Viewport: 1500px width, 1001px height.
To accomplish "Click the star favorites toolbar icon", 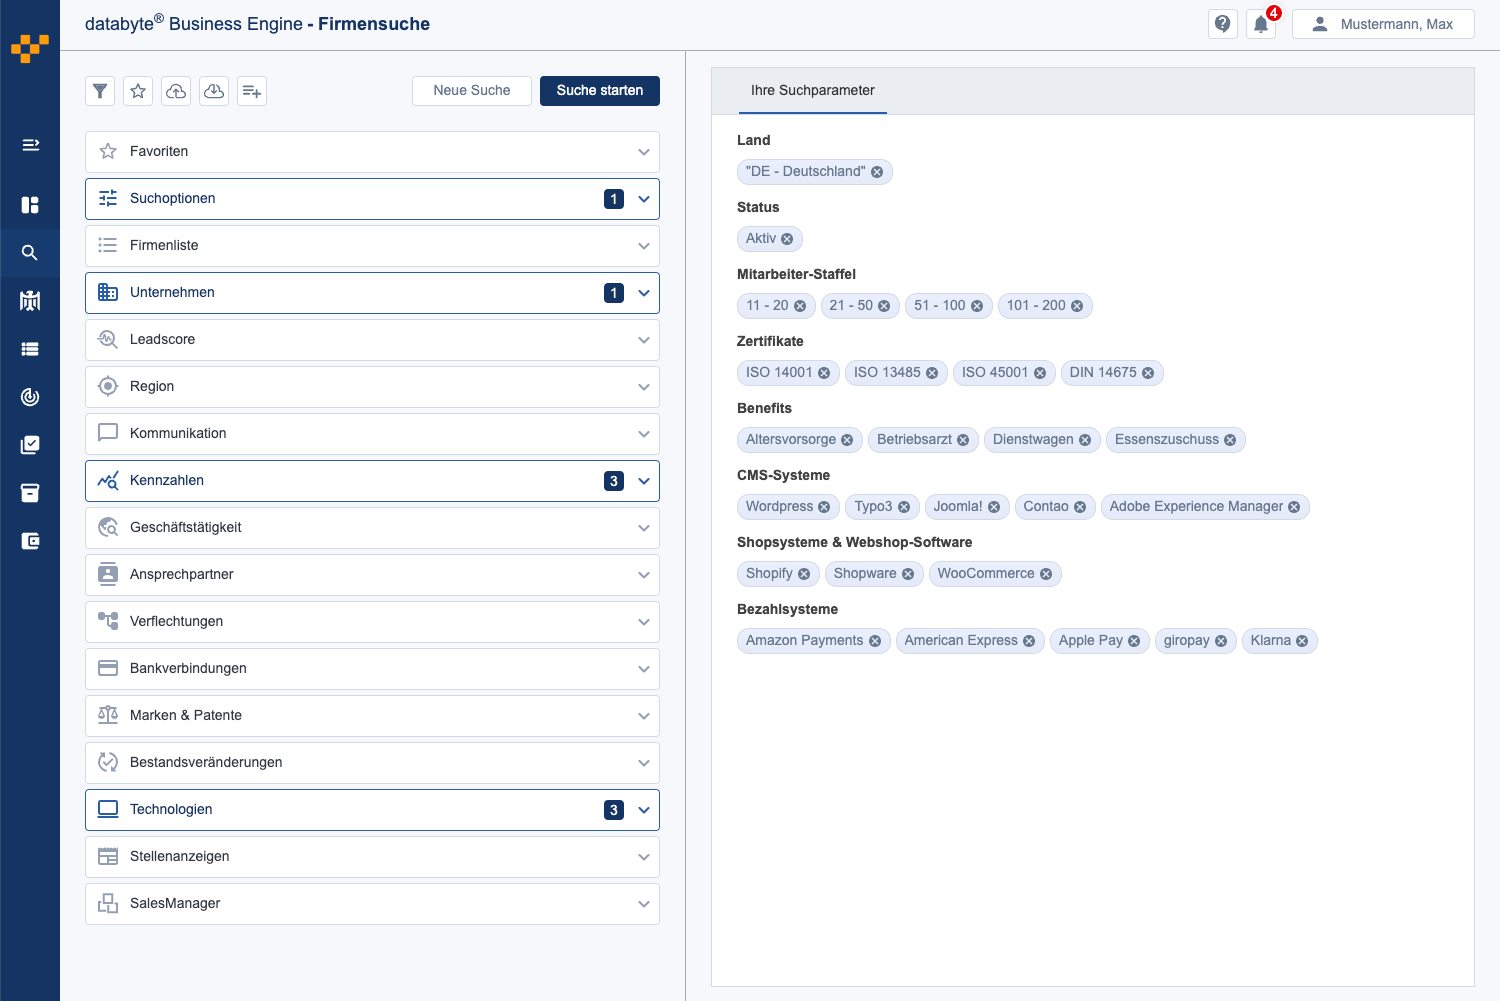I will [x=138, y=91].
